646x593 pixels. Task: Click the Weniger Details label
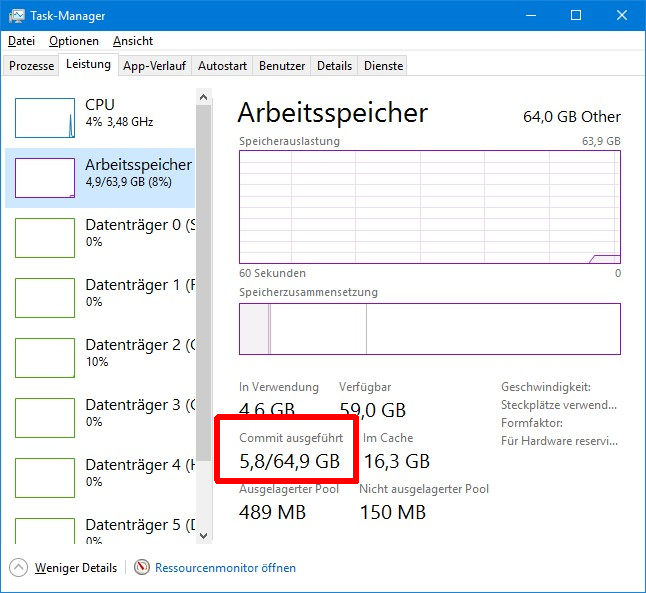click(76, 568)
